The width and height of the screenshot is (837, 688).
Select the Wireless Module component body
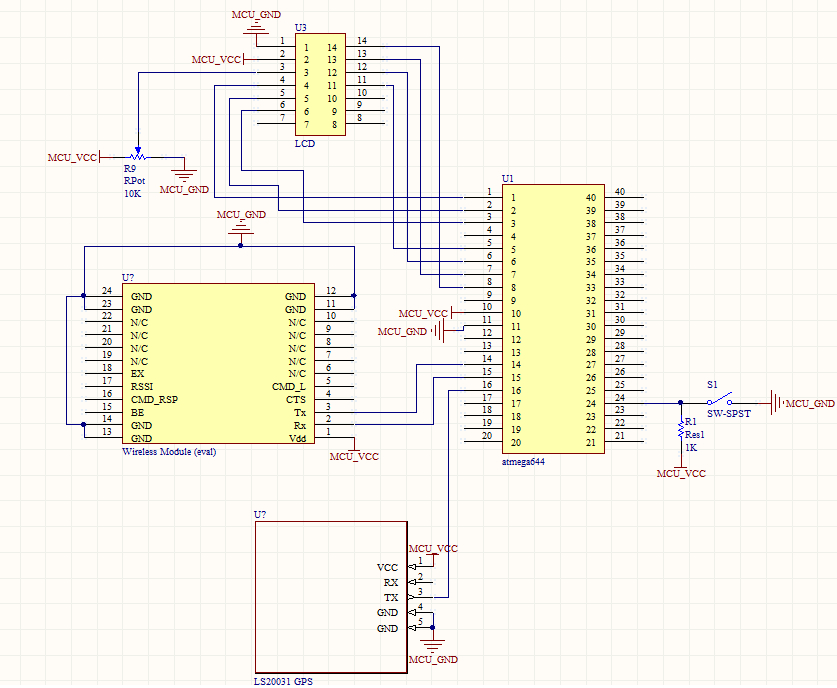point(218,363)
